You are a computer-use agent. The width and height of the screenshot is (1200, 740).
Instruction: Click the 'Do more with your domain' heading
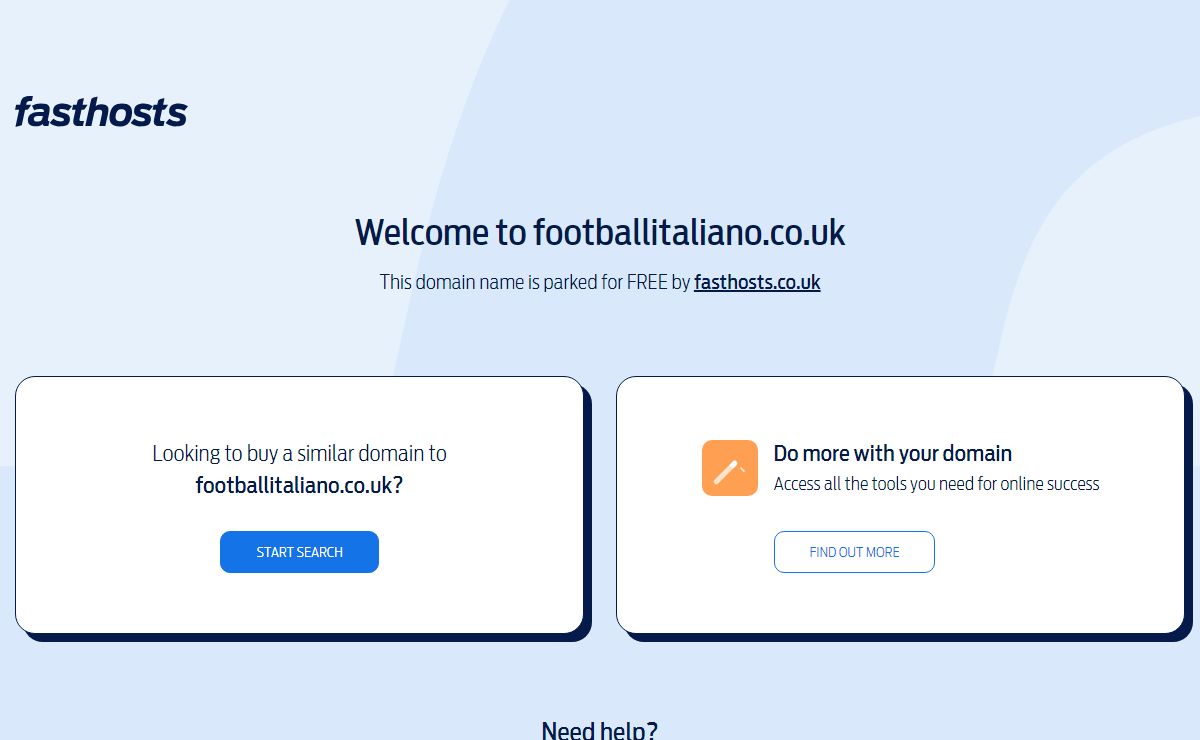tap(892, 453)
